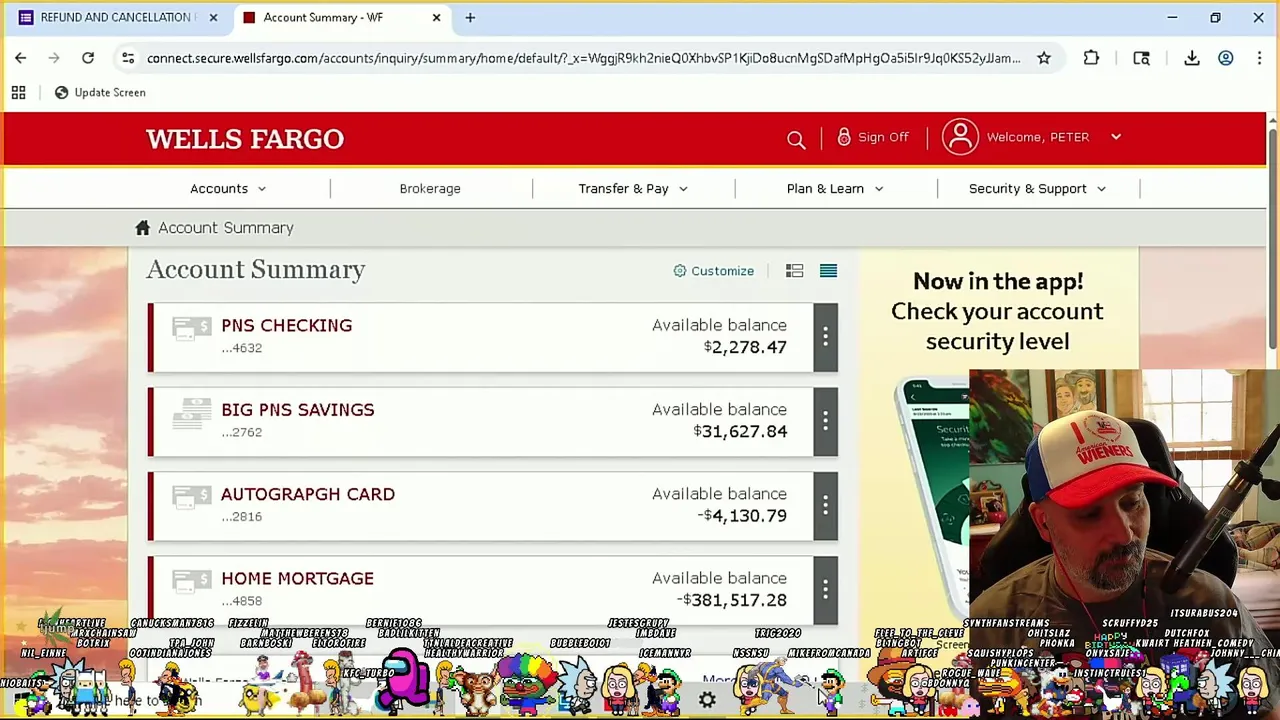Screen dimensions: 1280x720
Task: Open the AUTOGRAPGH CARD account
Action: click(x=307, y=494)
